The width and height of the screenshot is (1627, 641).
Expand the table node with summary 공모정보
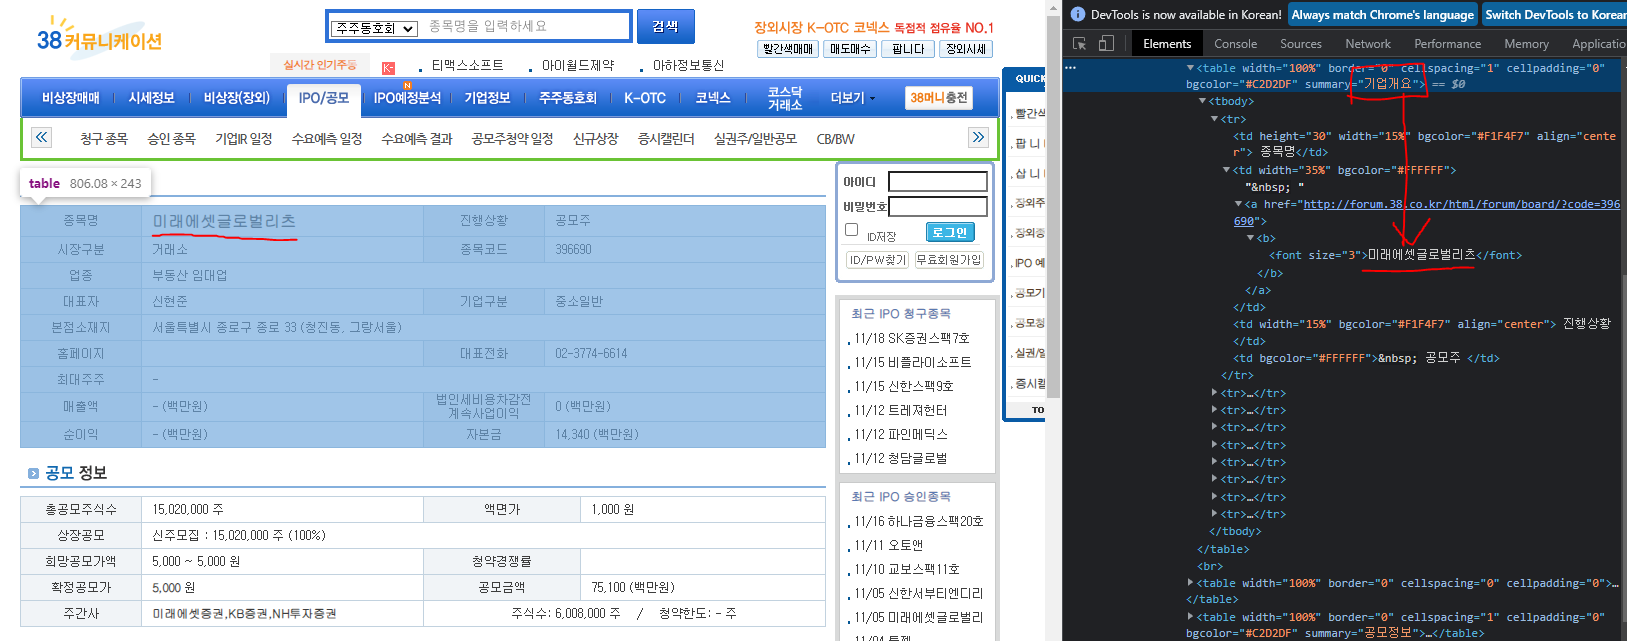pos(1190,617)
